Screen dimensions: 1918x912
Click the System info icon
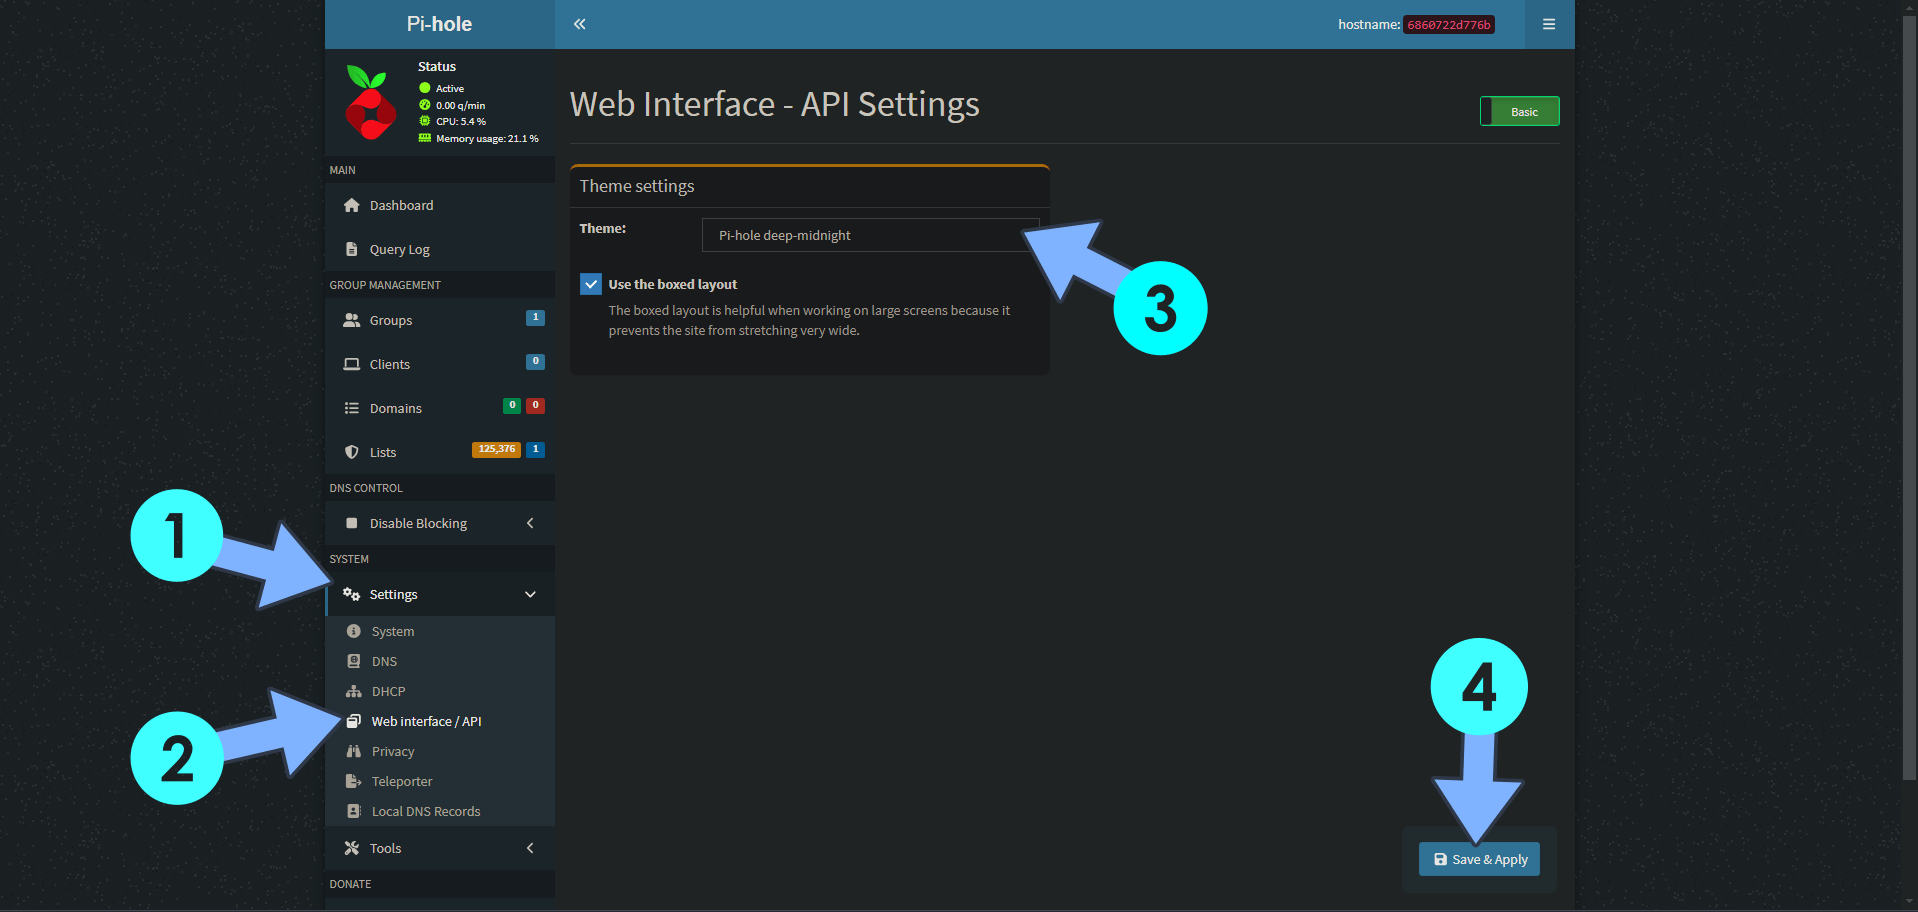coord(353,631)
